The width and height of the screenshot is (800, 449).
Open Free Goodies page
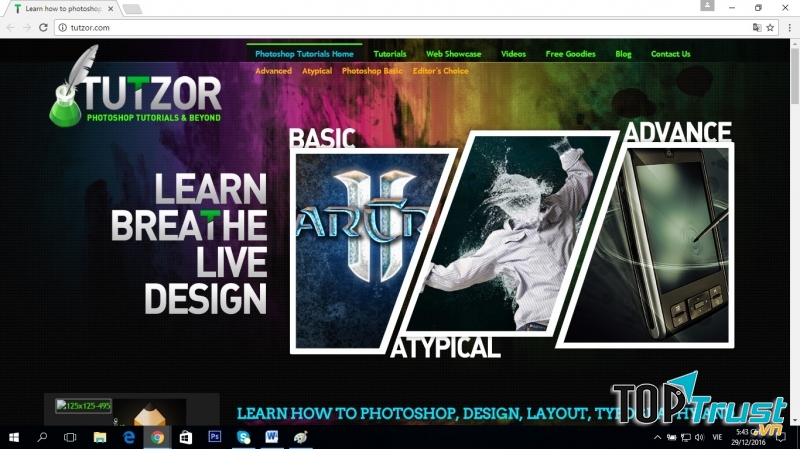(x=570, y=54)
